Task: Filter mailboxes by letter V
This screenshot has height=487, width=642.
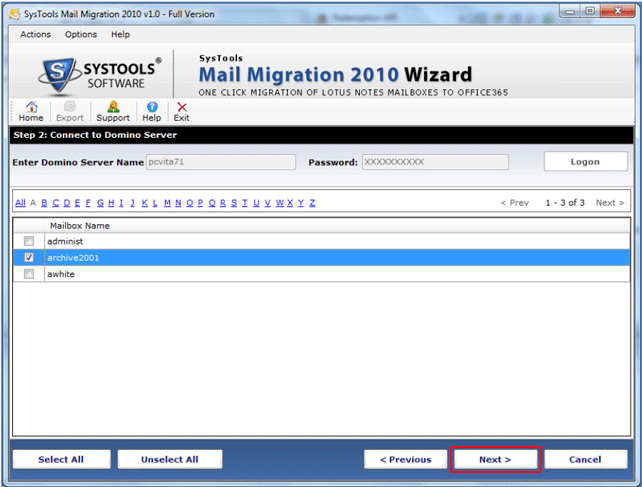Action: click(x=267, y=203)
